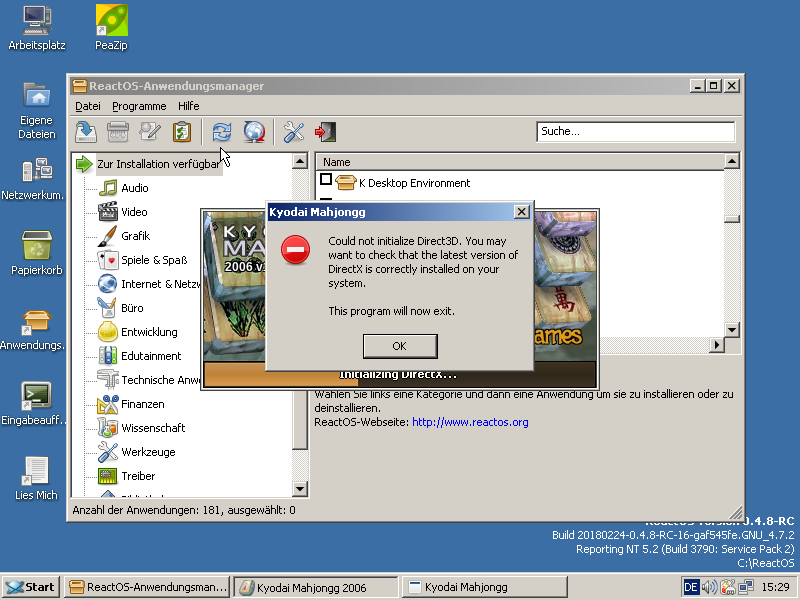
Task: Click category tree scroll-up arrow
Action: [300, 161]
